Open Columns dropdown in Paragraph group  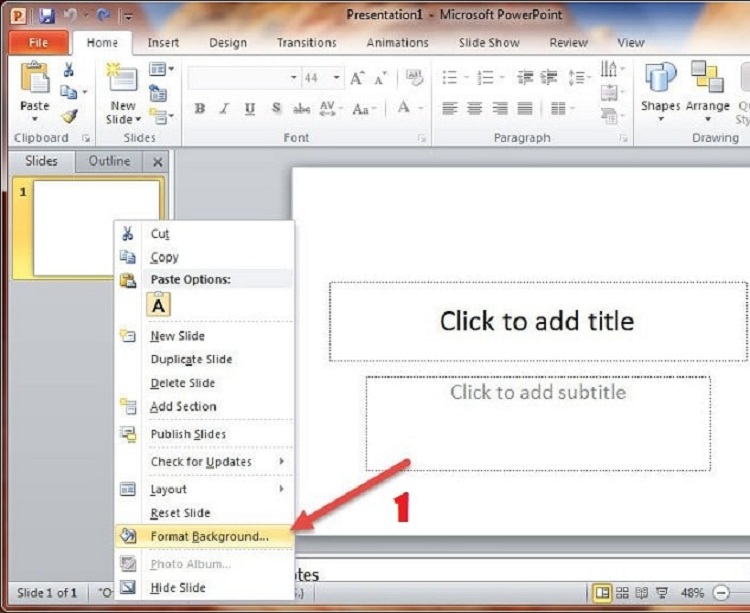click(562, 109)
